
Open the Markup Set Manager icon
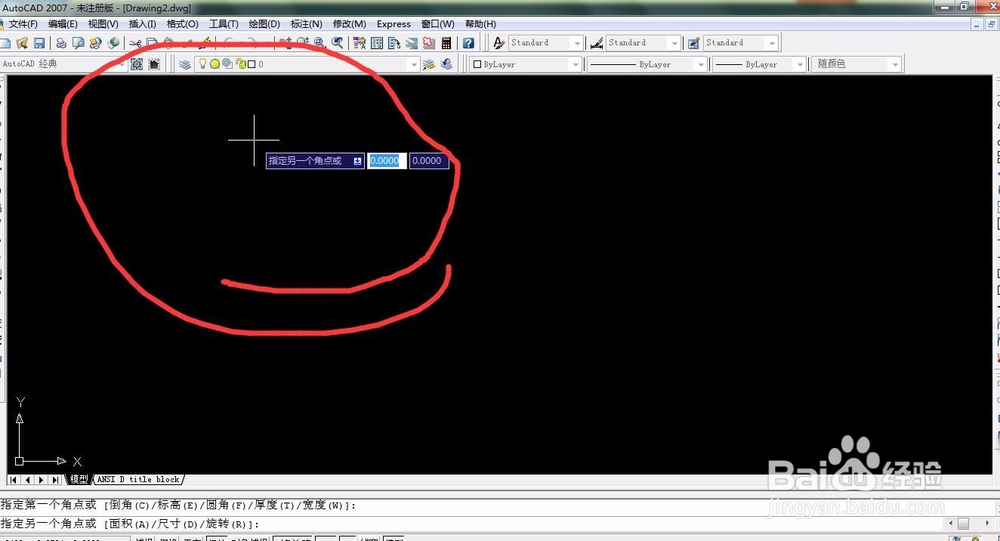click(x=429, y=43)
